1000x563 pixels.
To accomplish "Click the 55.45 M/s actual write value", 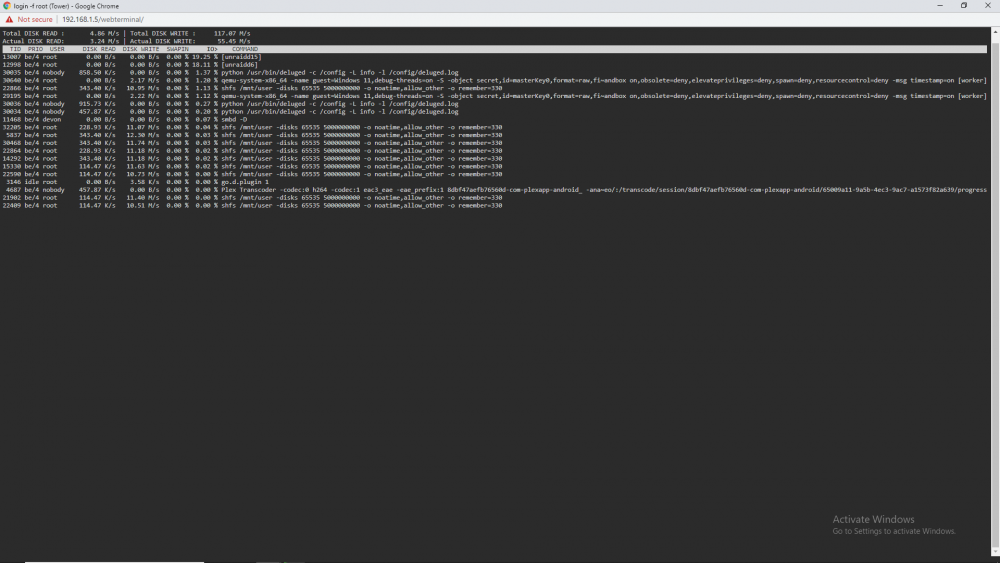I will click(233, 41).
